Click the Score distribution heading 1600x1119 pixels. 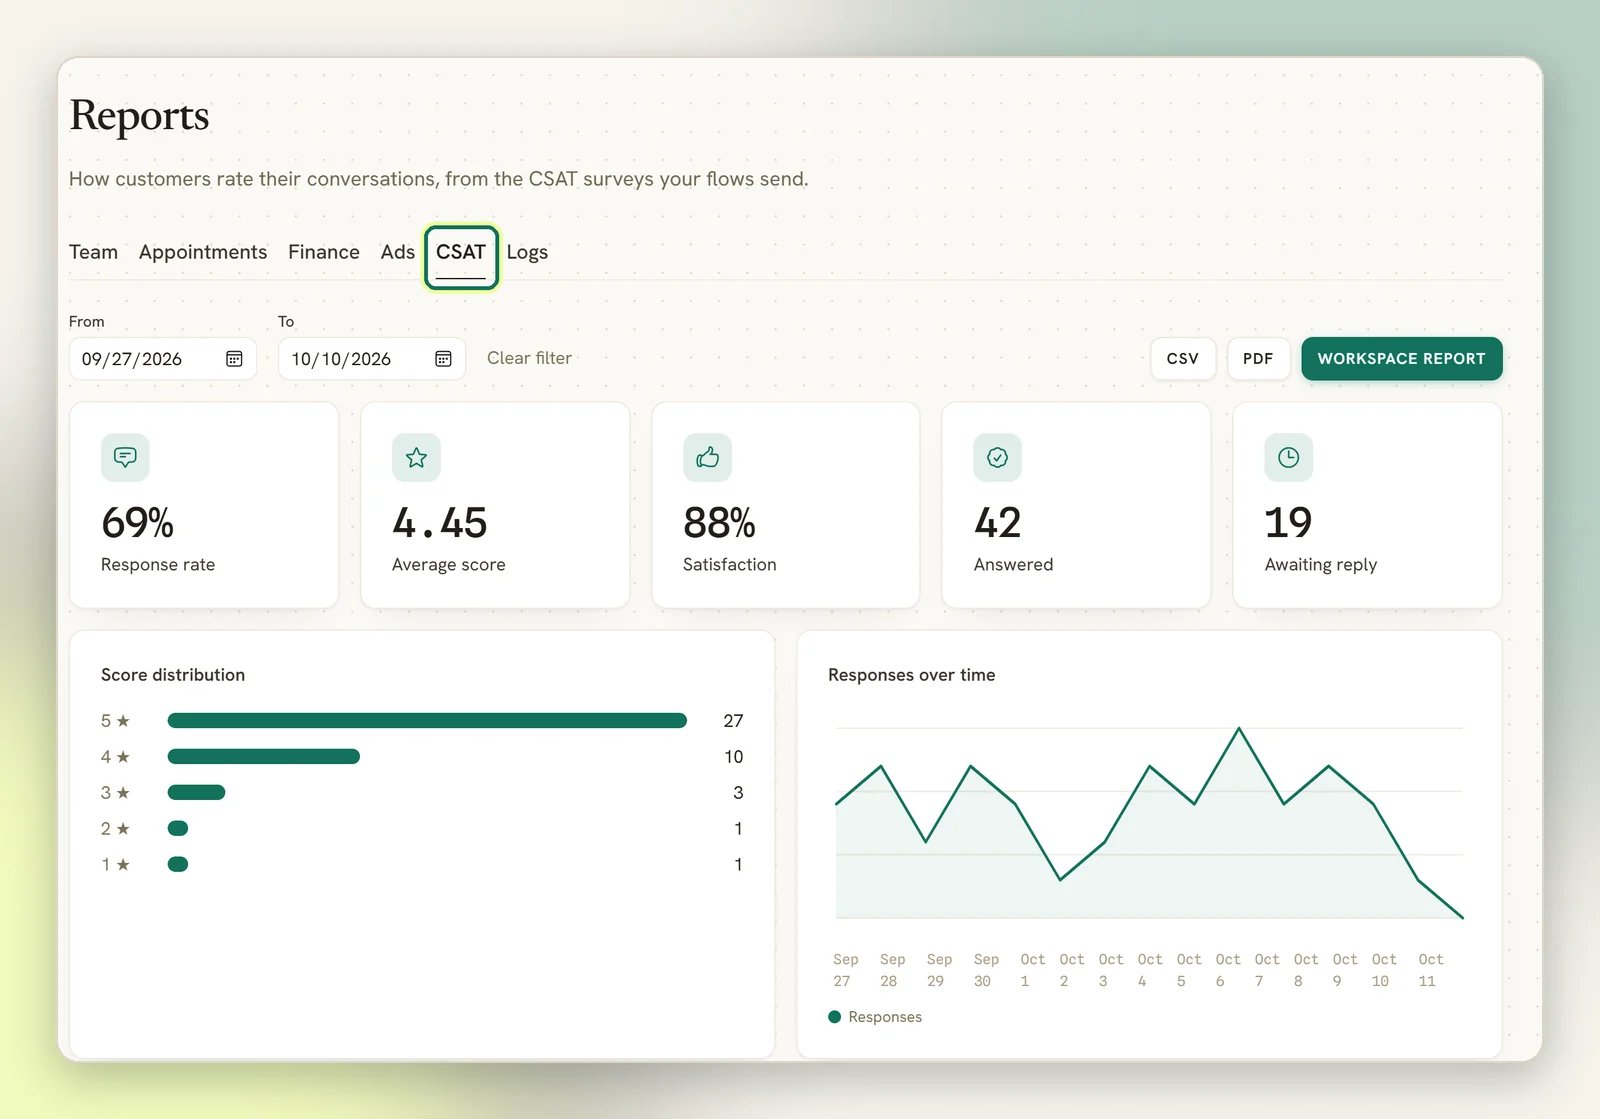pyautogui.click(x=173, y=675)
